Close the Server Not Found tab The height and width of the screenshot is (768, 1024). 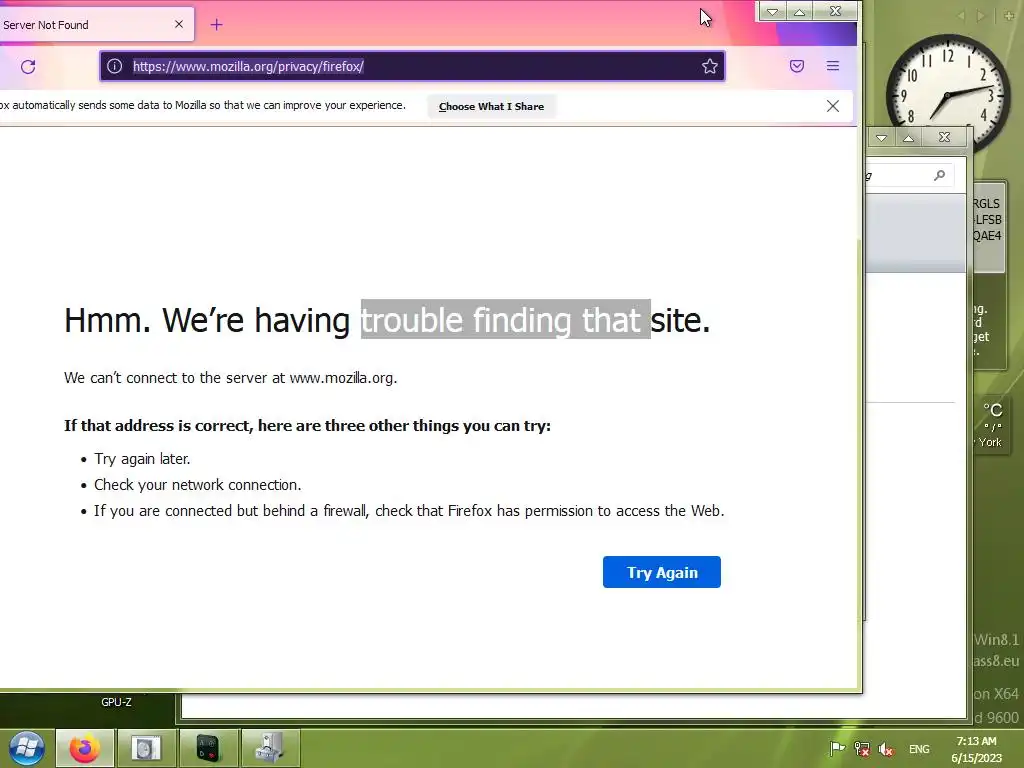tap(179, 24)
